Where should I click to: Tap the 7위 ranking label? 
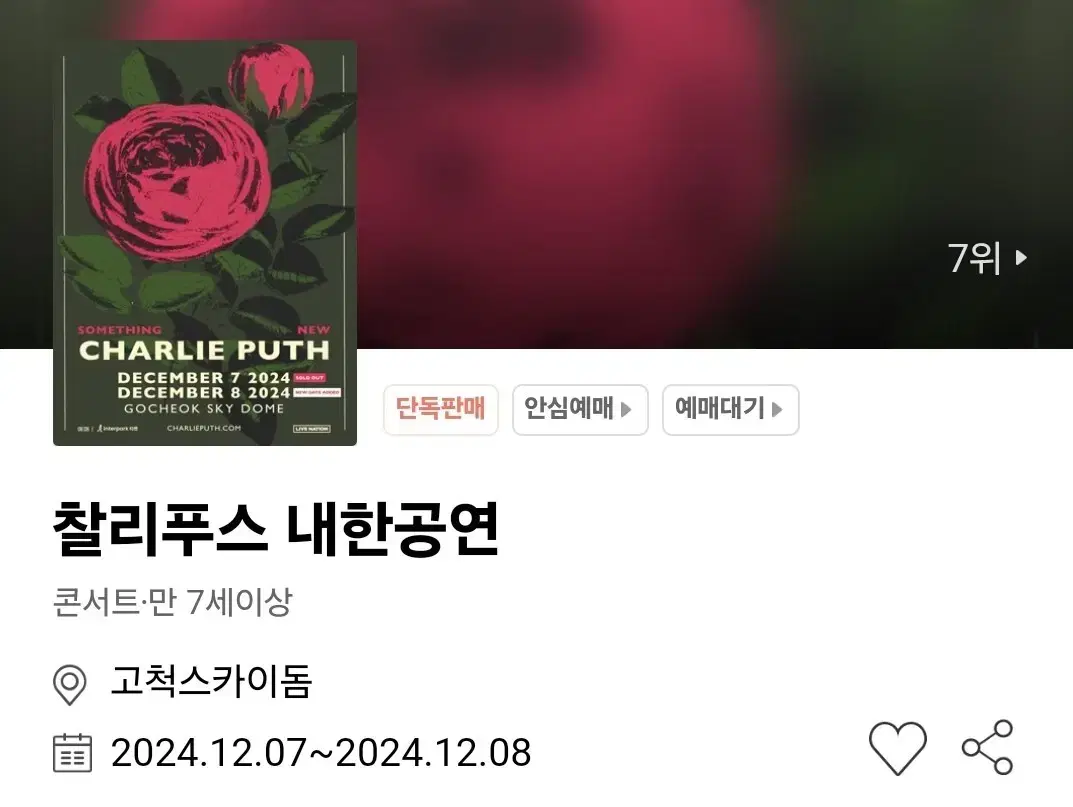click(974, 258)
